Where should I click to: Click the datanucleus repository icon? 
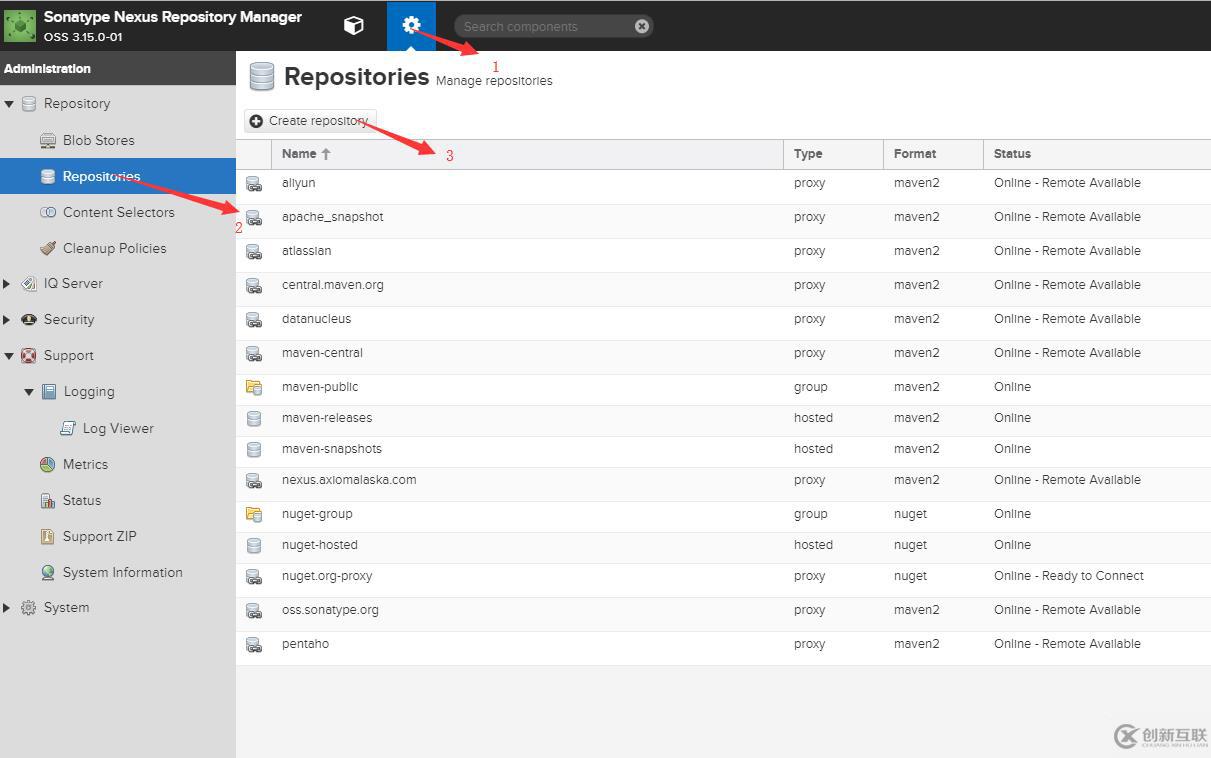tap(254, 320)
